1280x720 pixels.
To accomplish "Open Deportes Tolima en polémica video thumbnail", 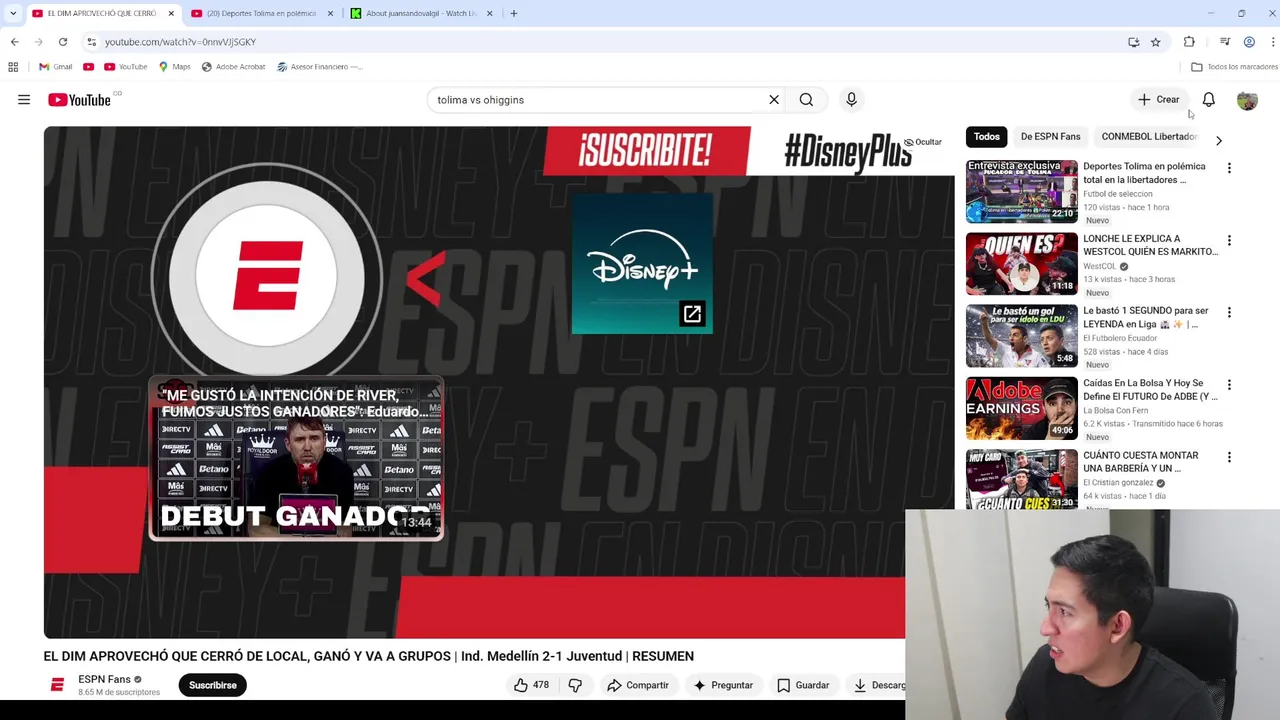I will [1021, 191].
